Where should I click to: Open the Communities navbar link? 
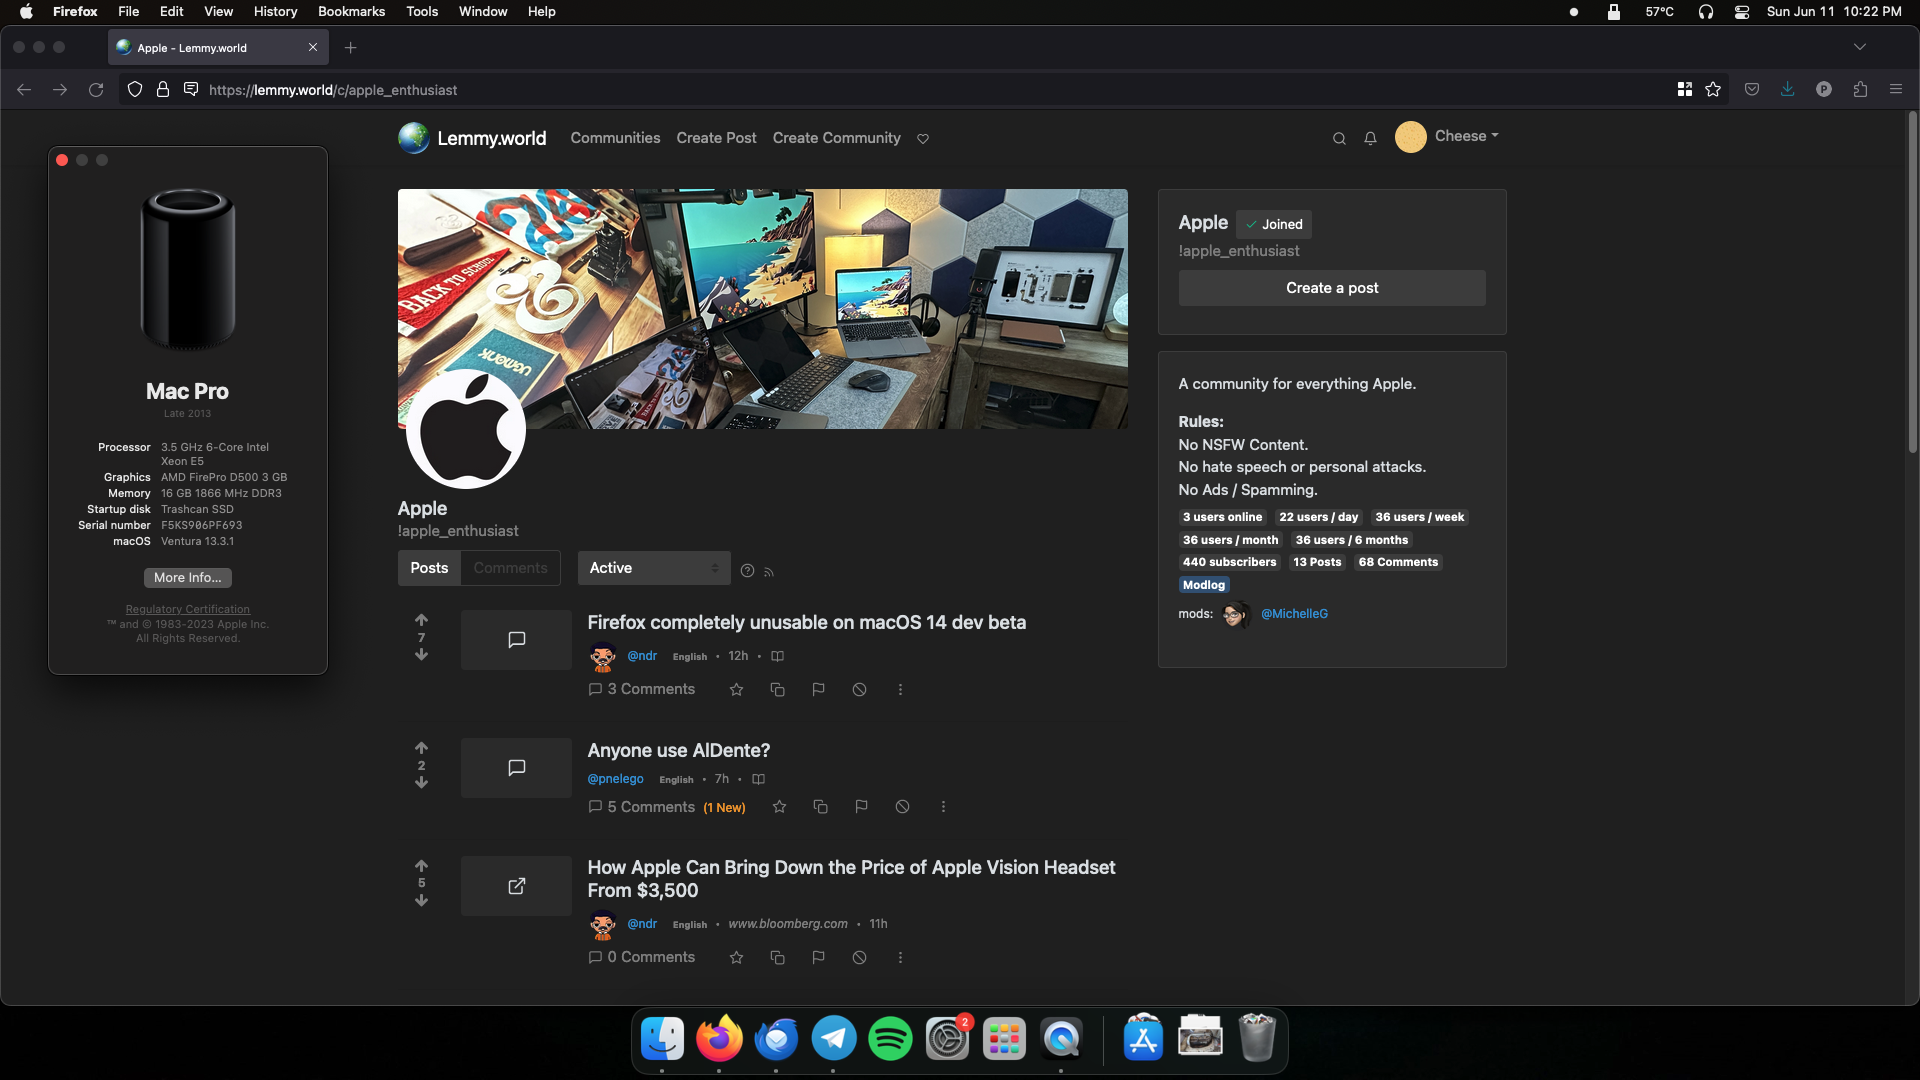click(615, 138)
